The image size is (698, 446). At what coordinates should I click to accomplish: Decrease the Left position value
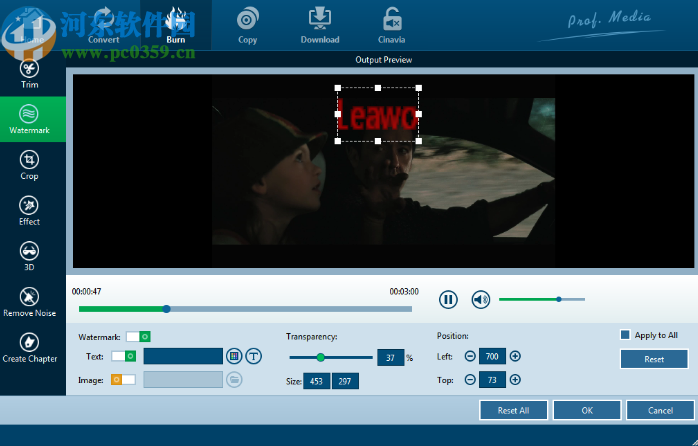click(470, 356)
